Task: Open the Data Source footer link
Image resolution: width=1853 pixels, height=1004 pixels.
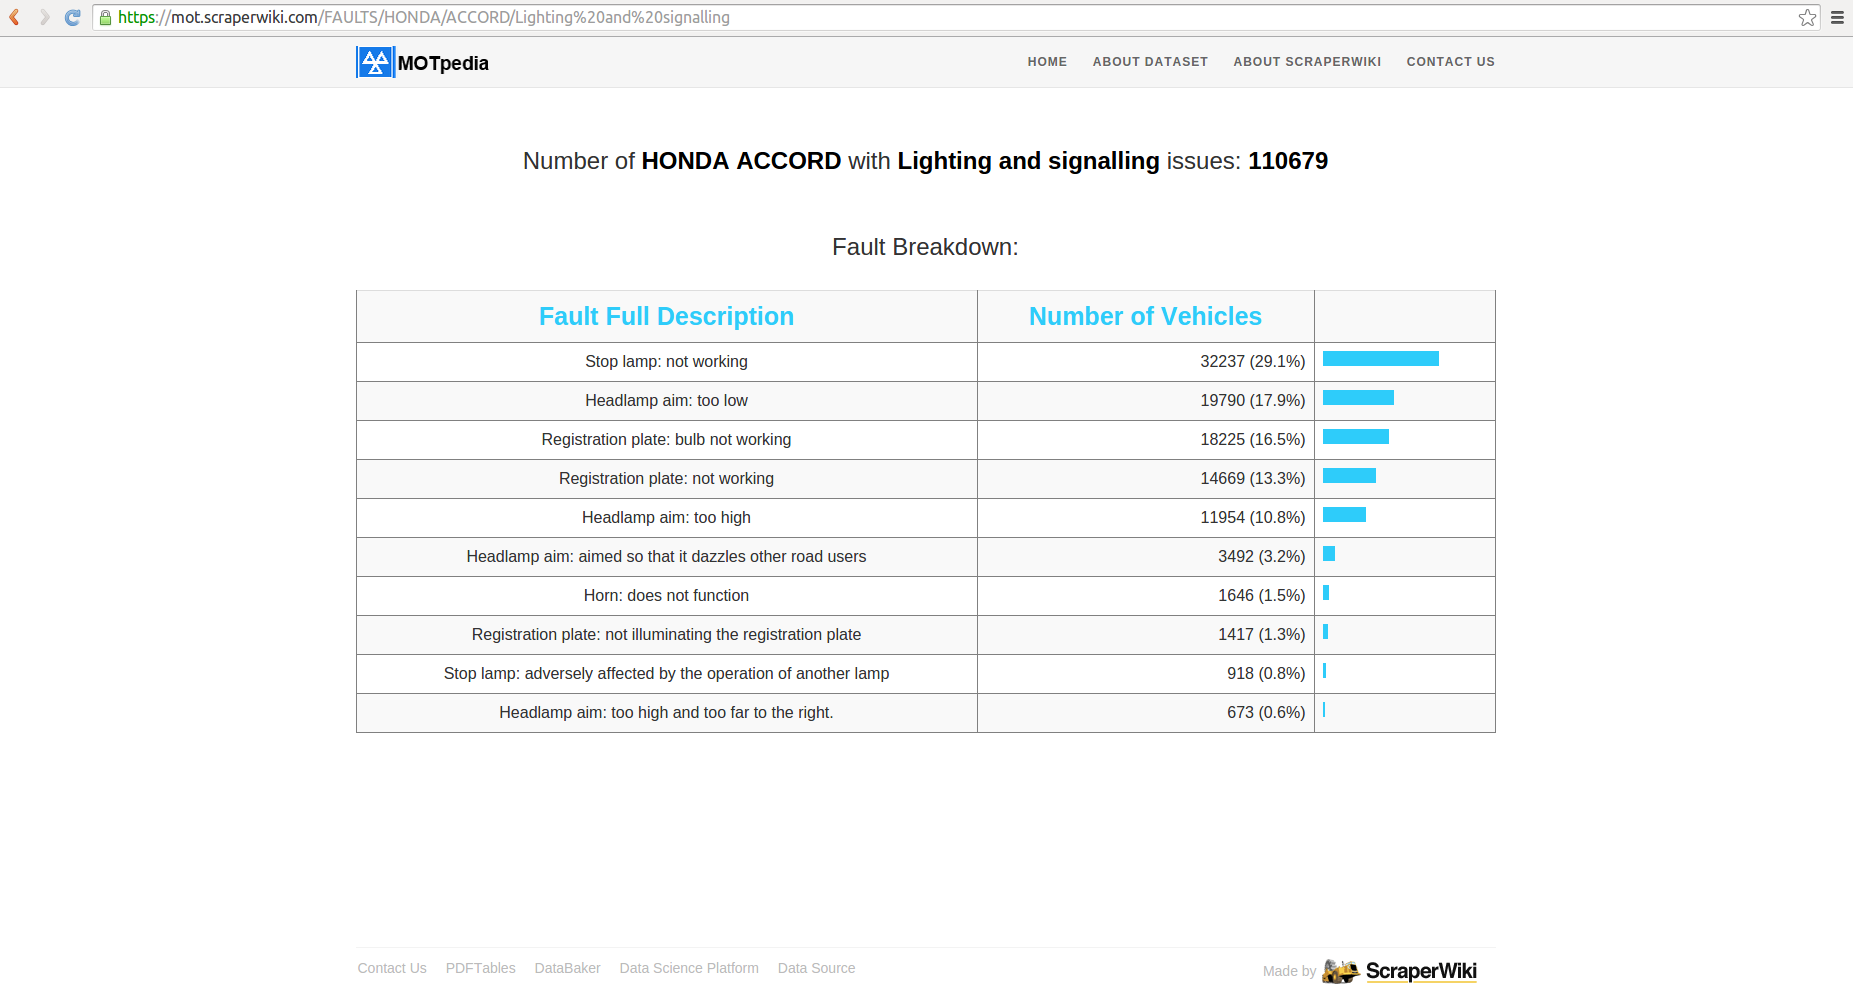Action: [x=816, y=968]
